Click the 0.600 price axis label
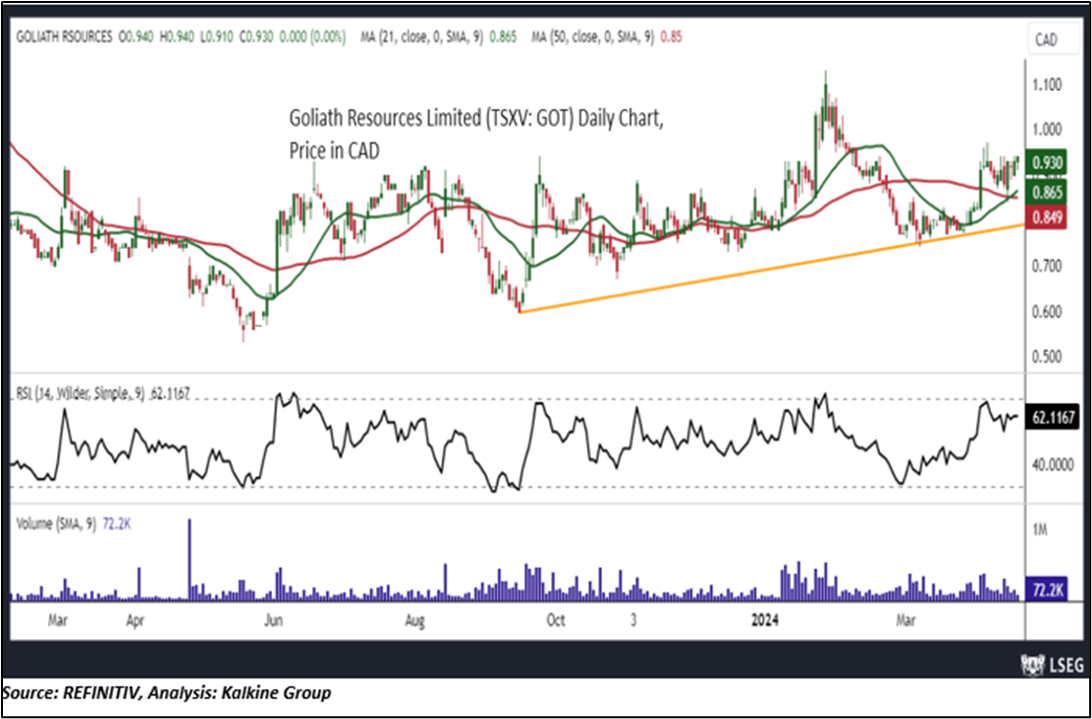 (1047, 311)
